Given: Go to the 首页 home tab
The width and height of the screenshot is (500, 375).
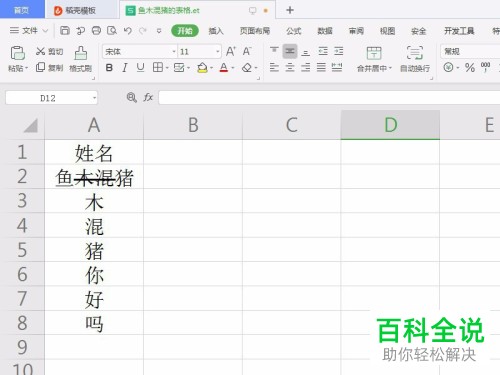Looking at the screenshot, I should pos(21,10).
